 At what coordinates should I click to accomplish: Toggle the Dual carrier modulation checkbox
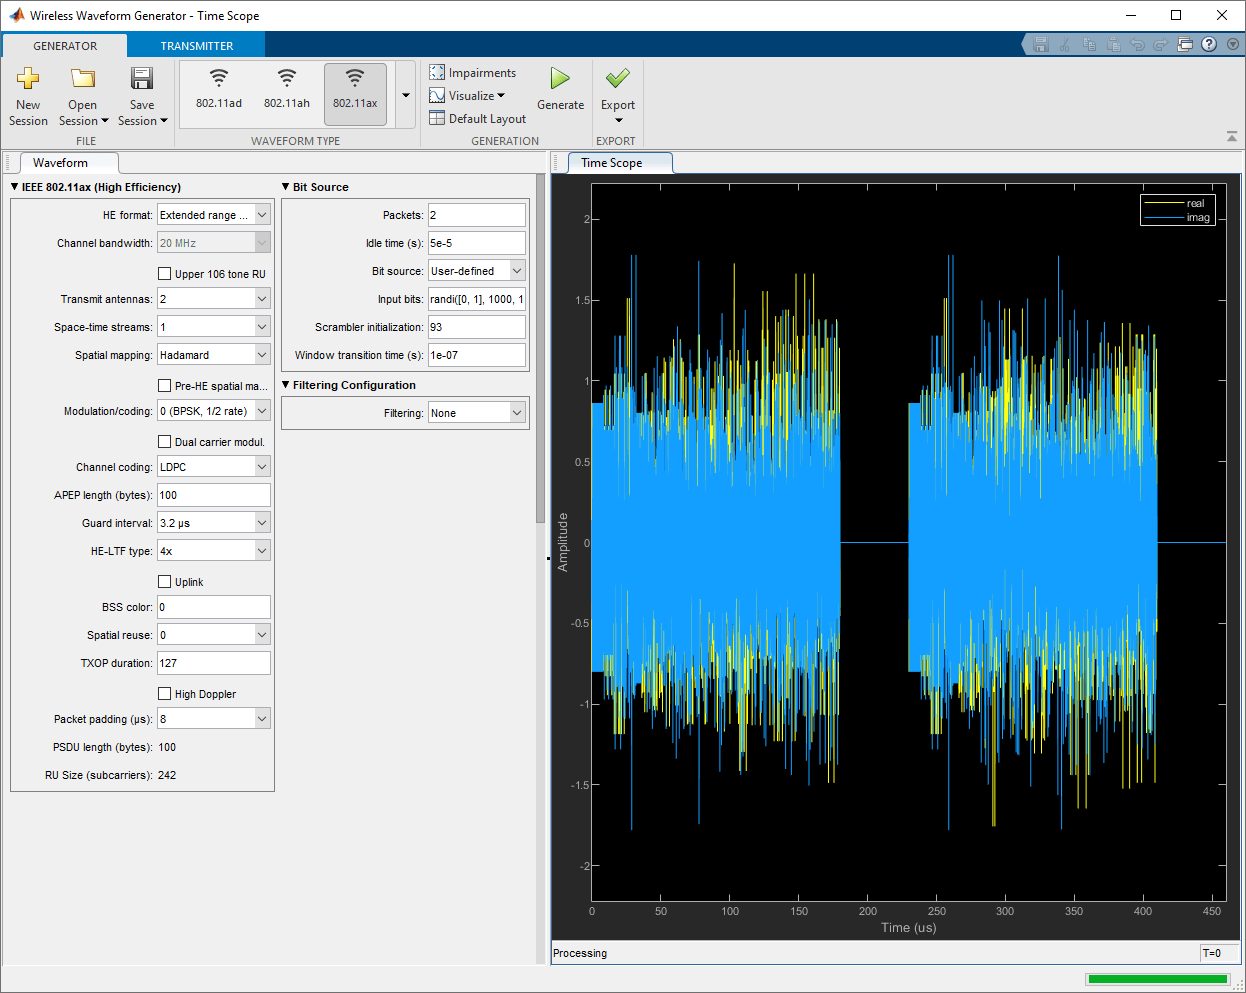(165, 441)
